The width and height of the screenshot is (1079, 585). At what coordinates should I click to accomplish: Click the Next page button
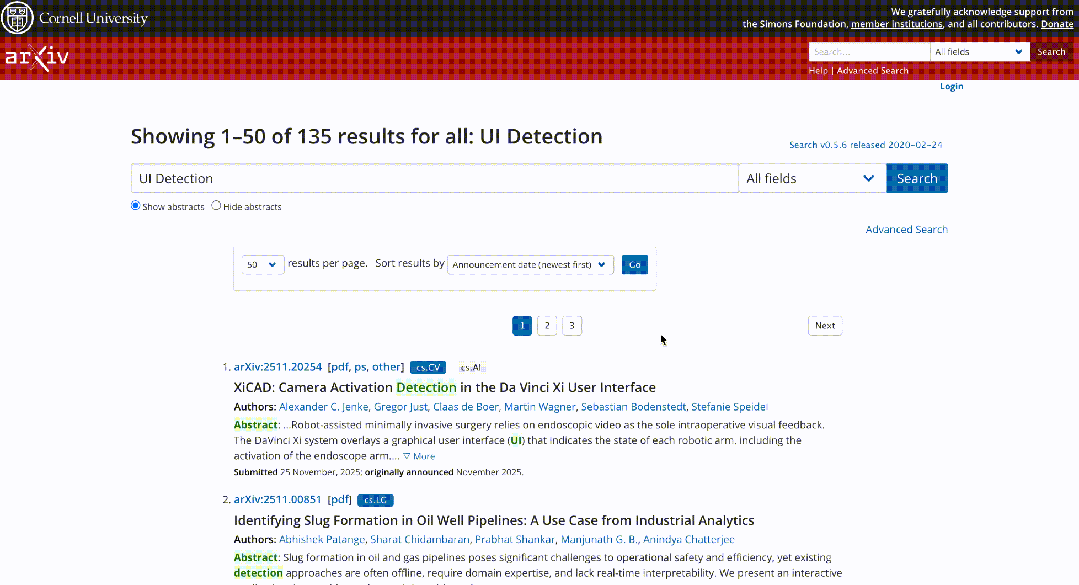[x=825, y=325]
